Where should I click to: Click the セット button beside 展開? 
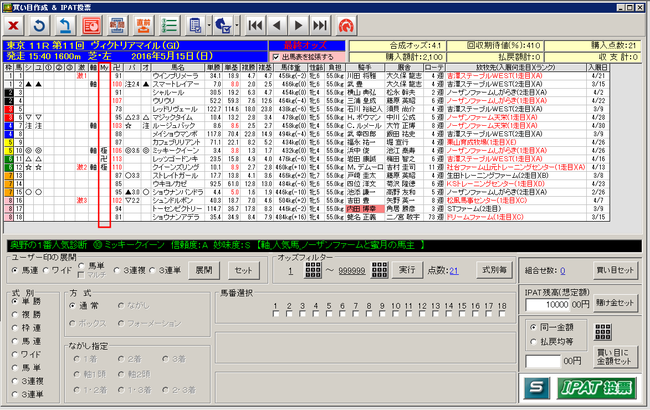pyautogui.click(x=244, y=270)
